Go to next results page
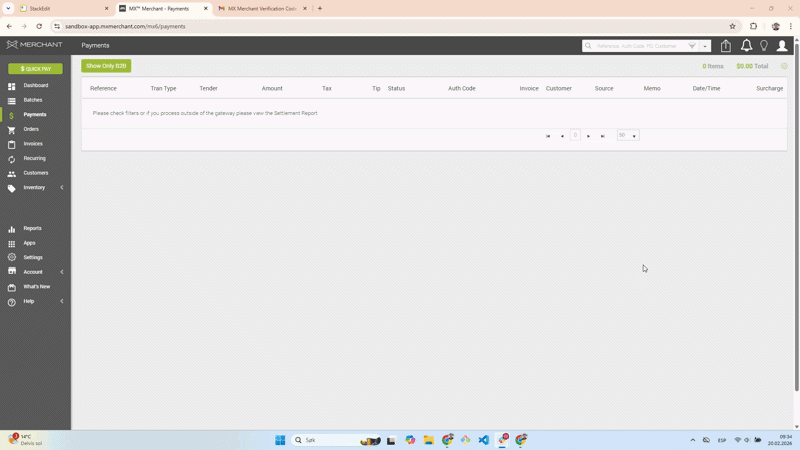The width and height of the screenshot is (800, 450). pos(588,136)
